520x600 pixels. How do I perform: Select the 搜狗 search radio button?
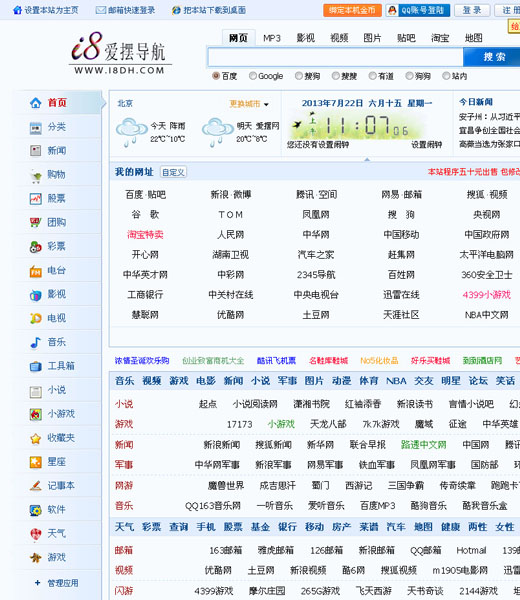(298, 76)
